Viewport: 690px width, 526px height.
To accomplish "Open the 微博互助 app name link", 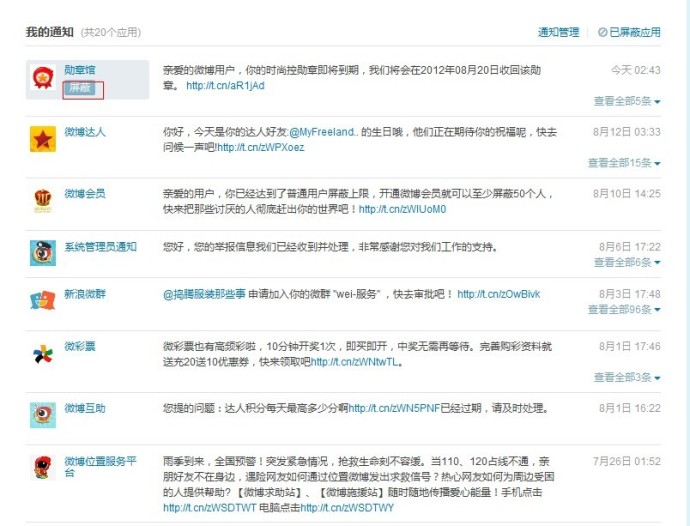I will (85, 408).
